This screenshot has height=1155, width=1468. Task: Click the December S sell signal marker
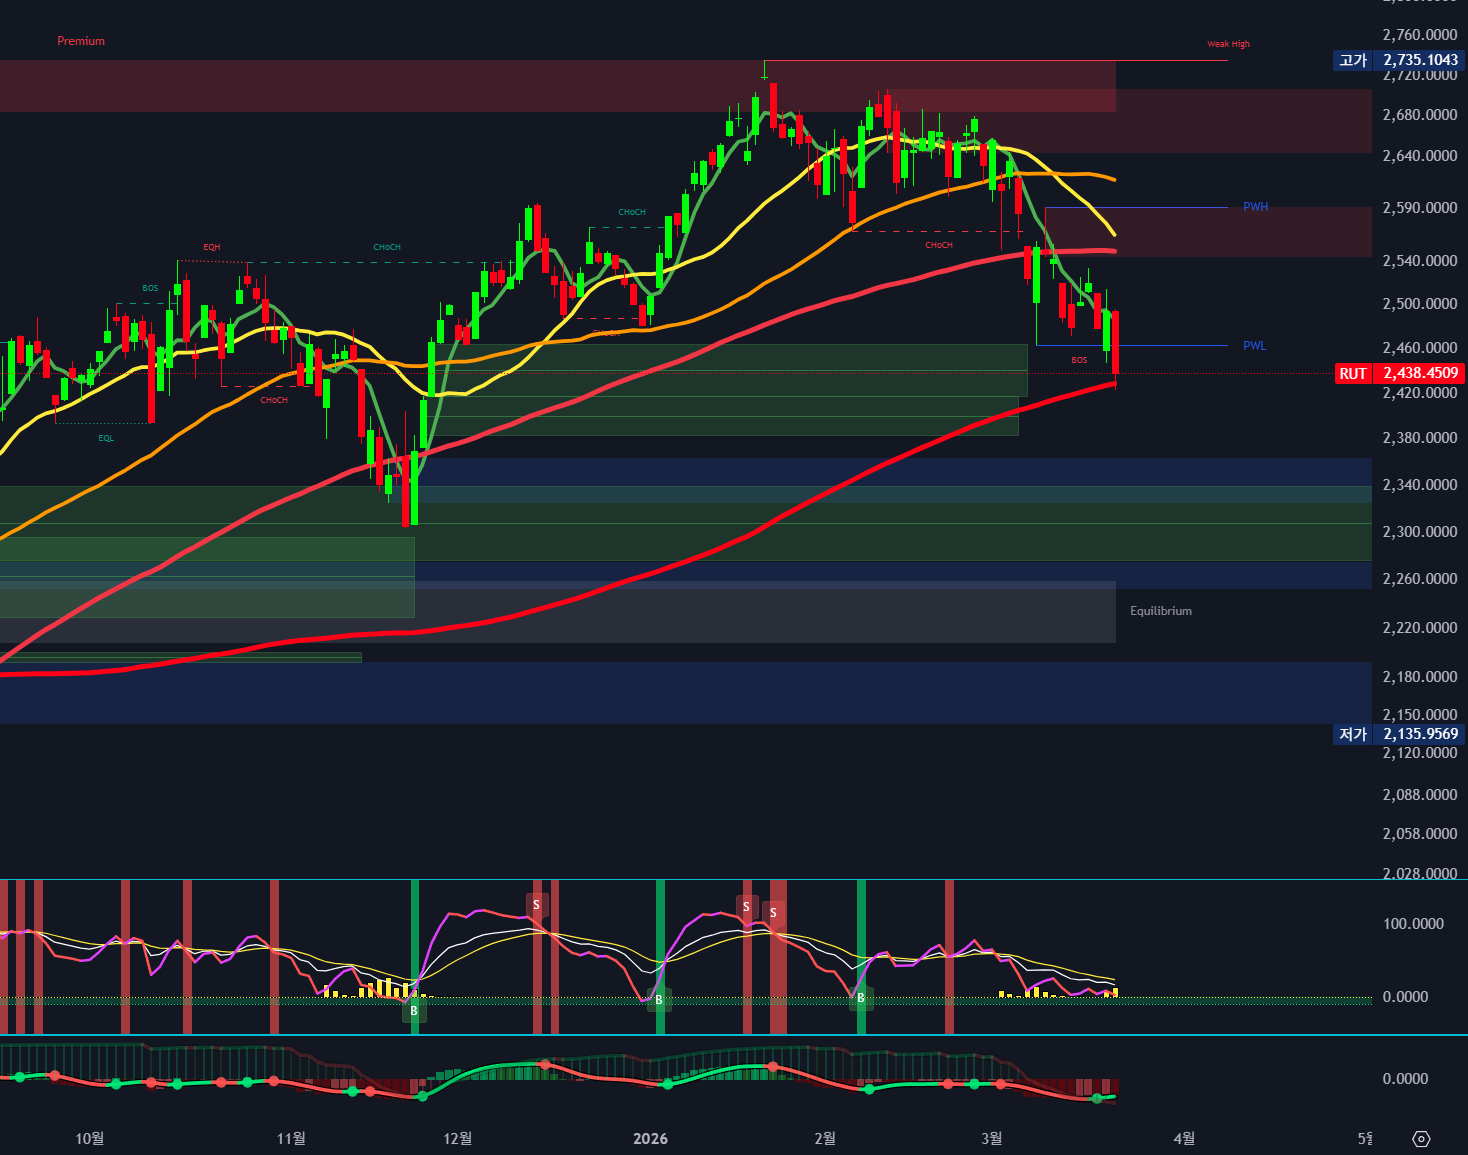537,905
